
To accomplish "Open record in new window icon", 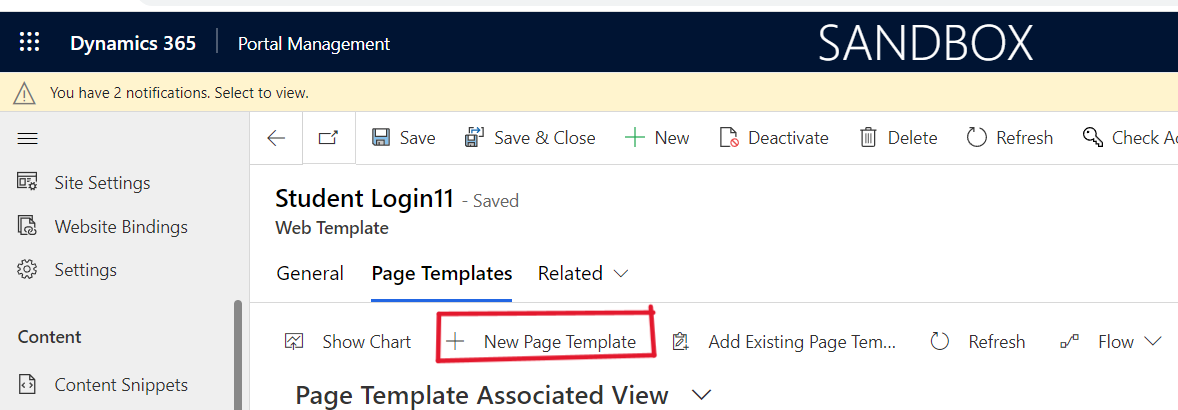I will pyautogui.click(x=328, y=138).
